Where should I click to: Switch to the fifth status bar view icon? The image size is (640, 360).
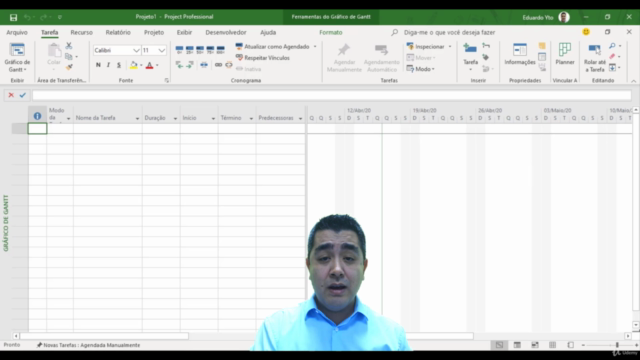click(x=571, y=345)
